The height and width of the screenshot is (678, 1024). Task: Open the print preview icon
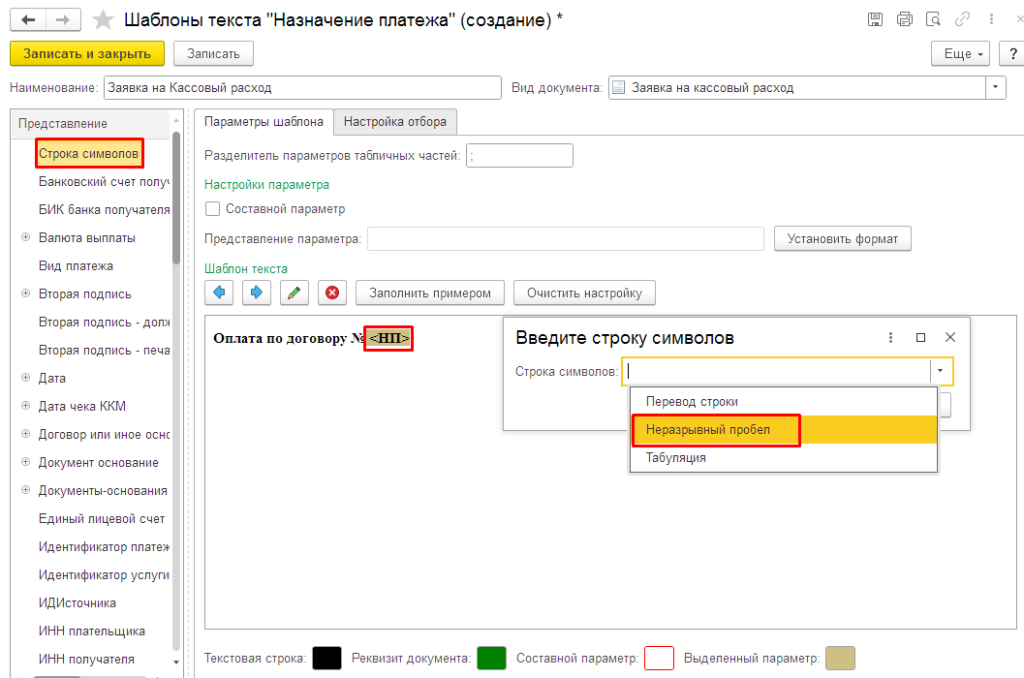tap(934, 19)
